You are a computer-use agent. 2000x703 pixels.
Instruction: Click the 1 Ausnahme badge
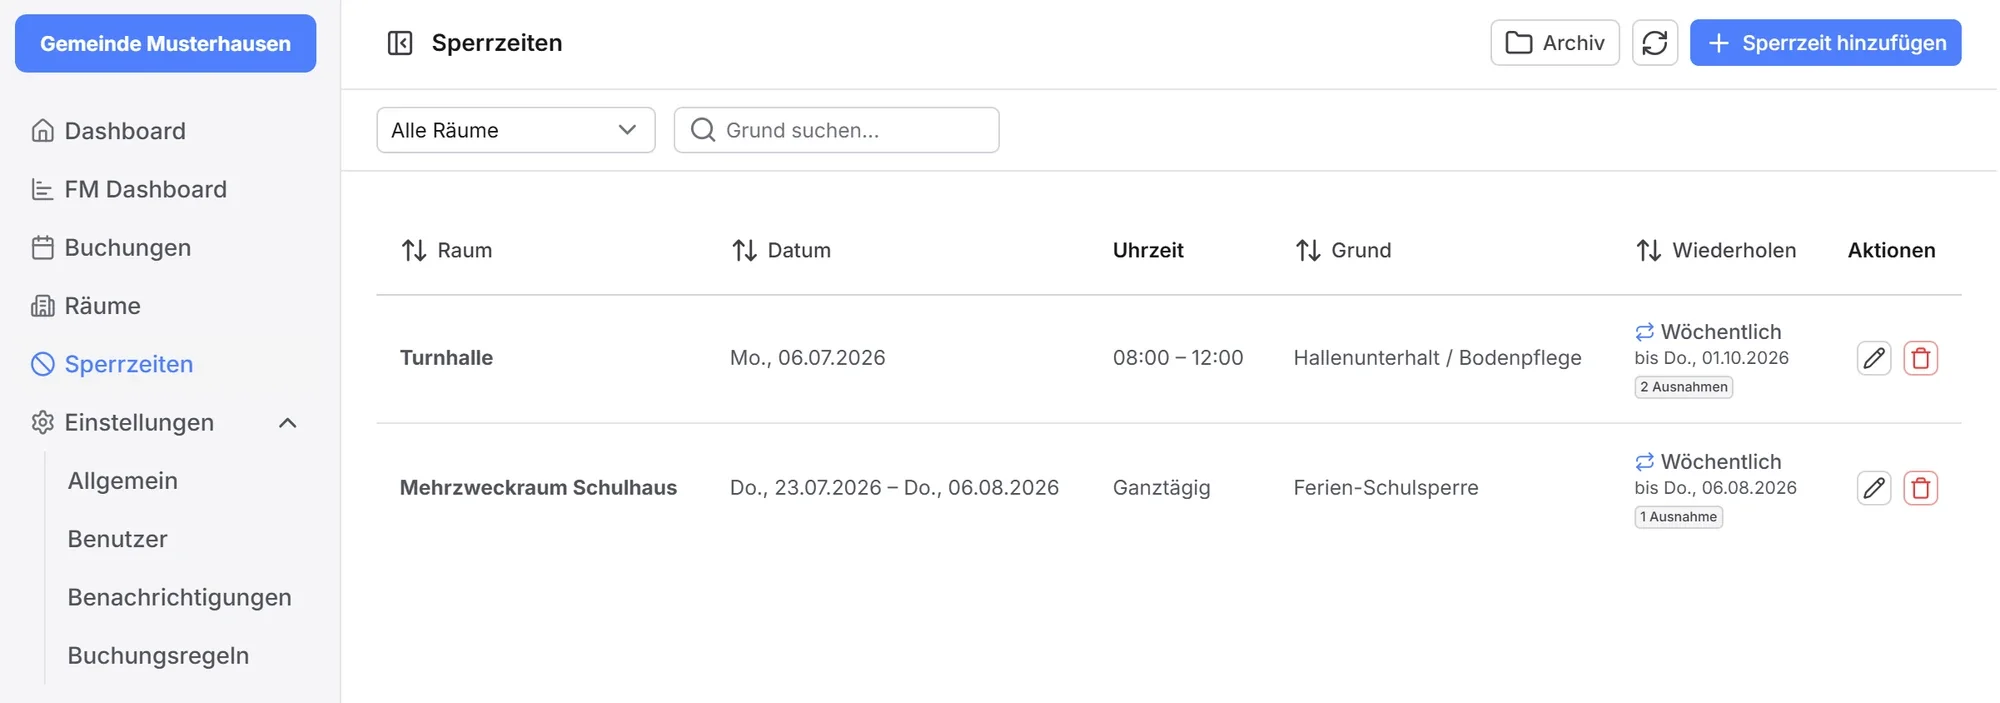coord(1679,517)
